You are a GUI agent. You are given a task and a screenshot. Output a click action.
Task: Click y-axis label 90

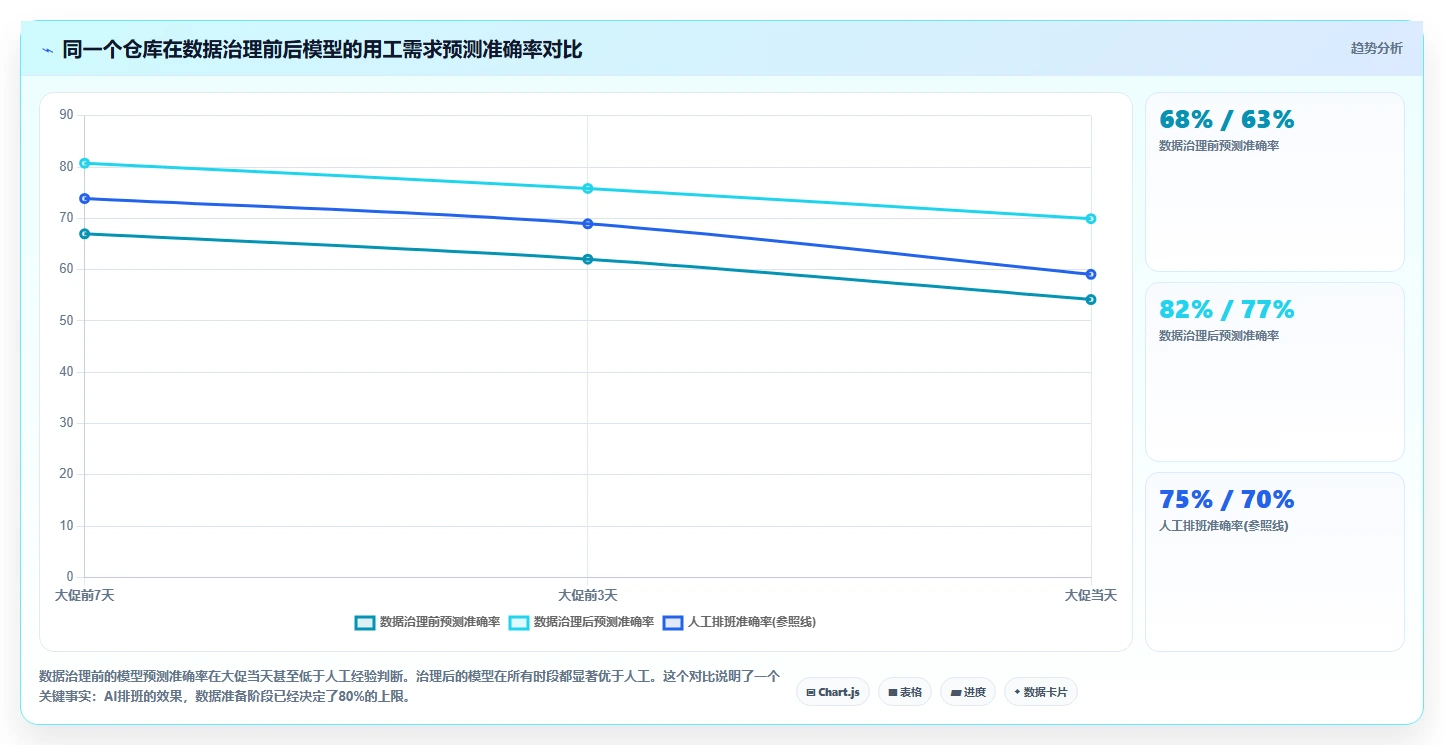(67, 115)
